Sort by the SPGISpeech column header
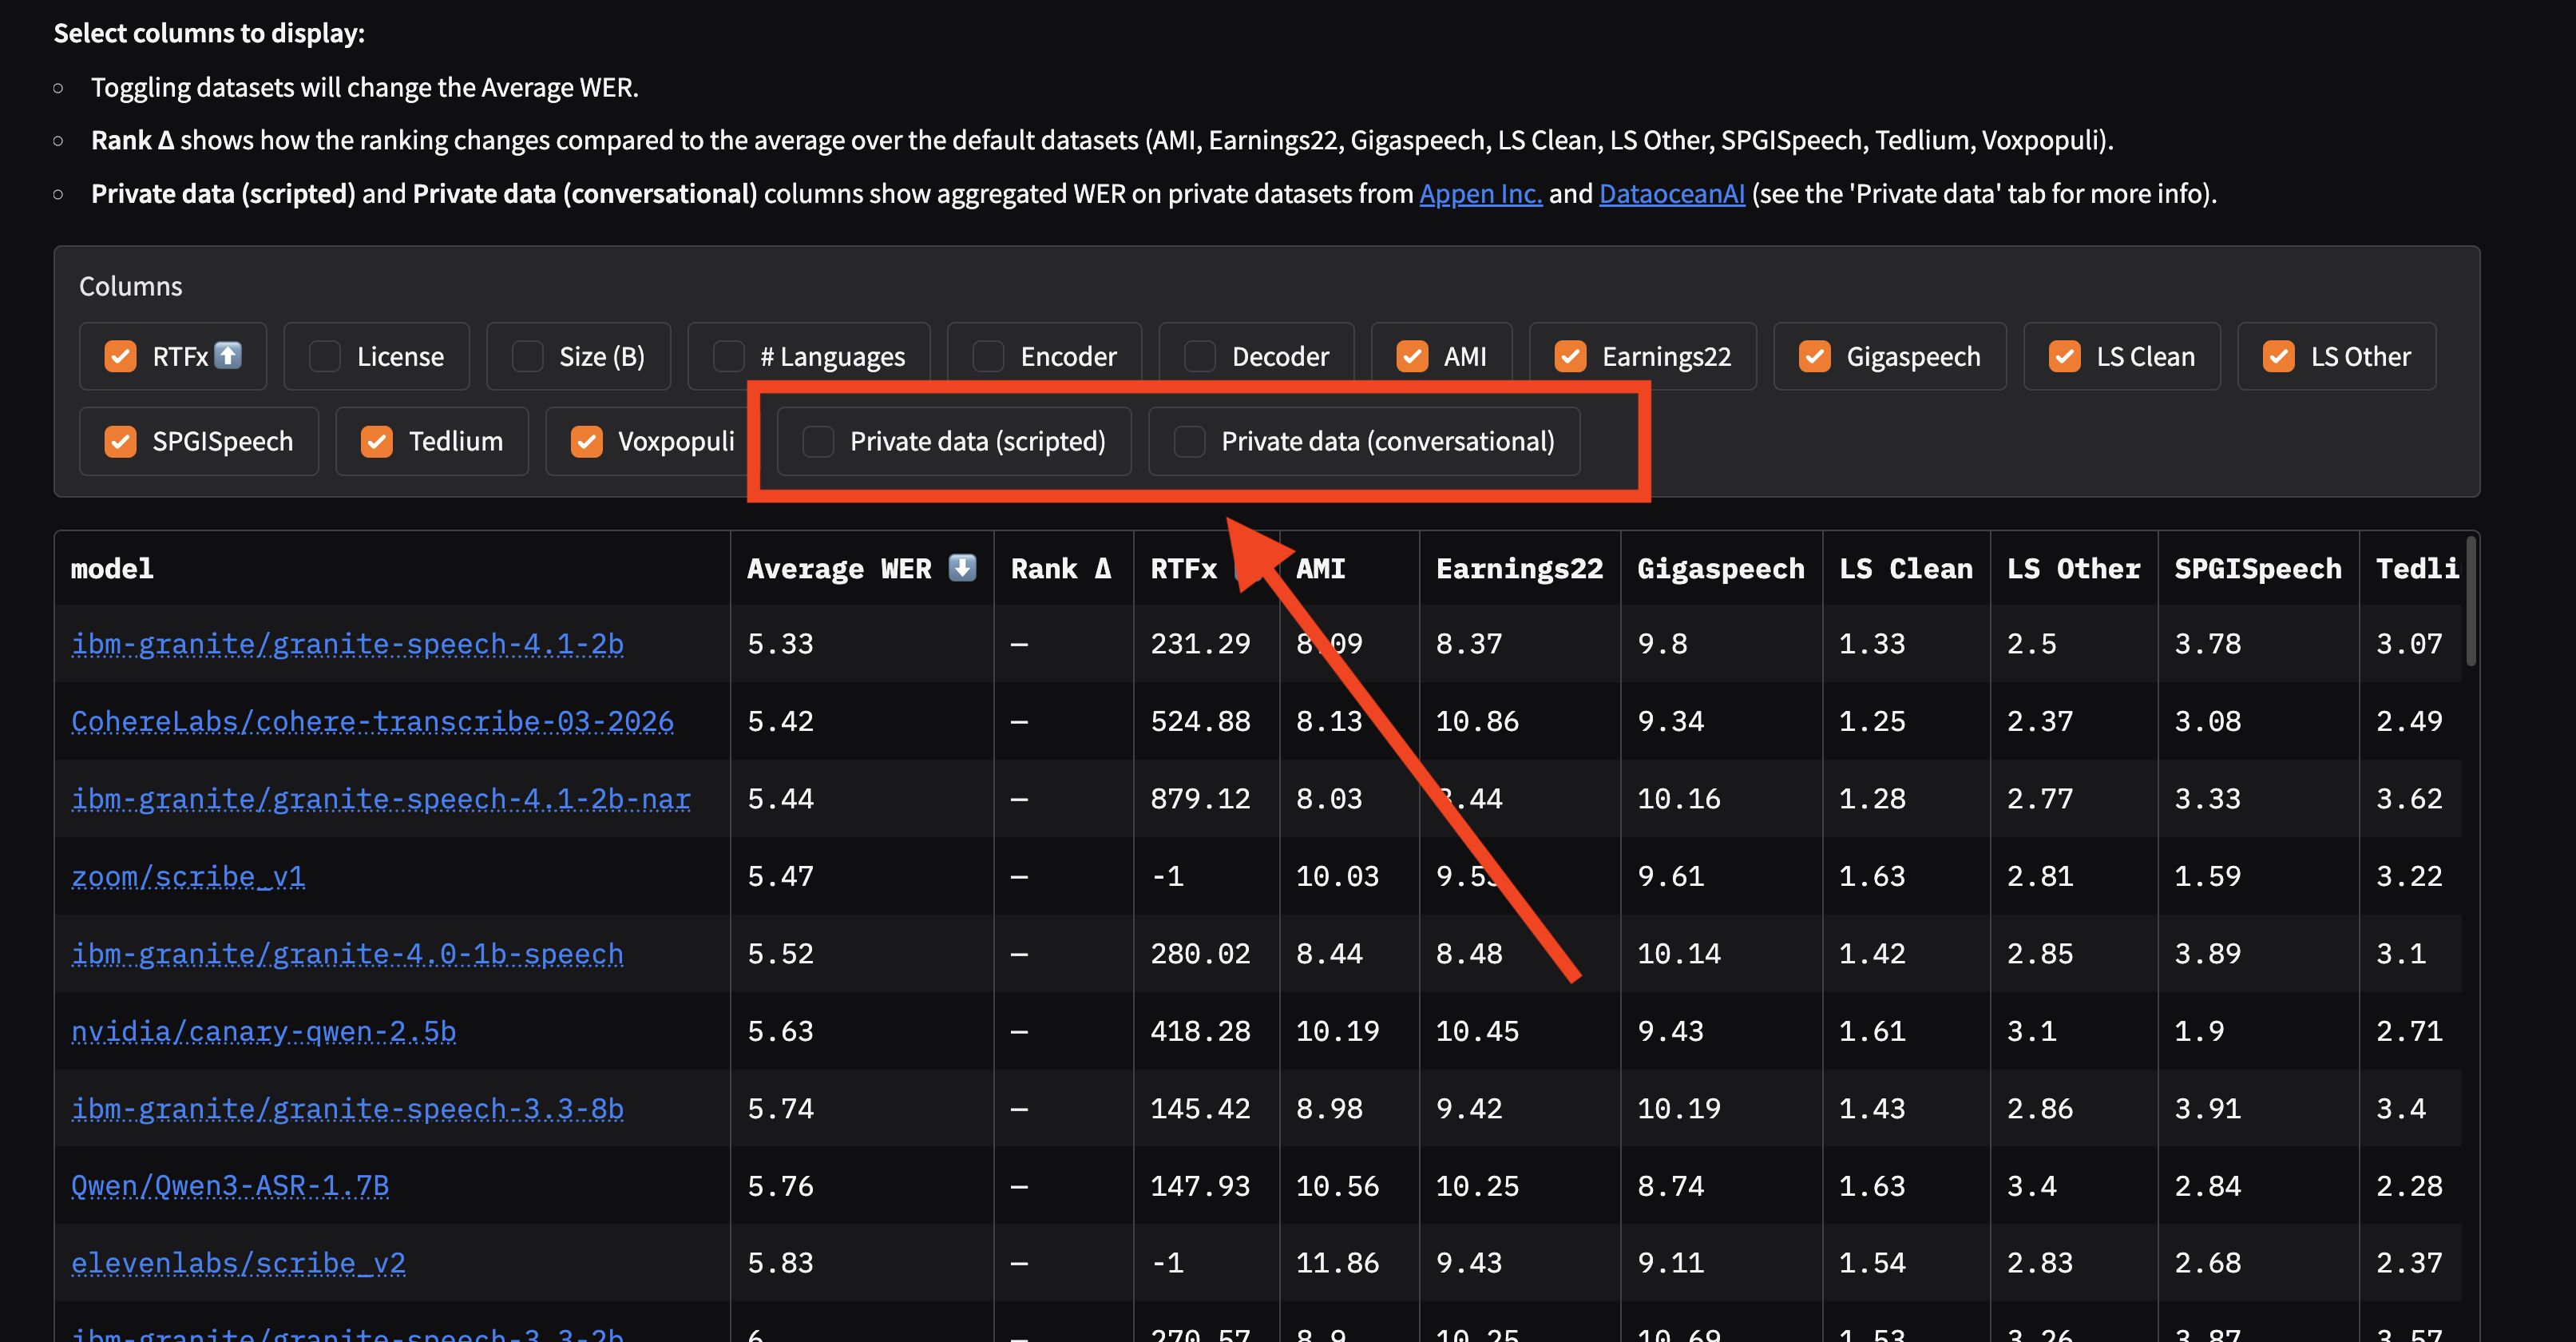 (2257, 569)
